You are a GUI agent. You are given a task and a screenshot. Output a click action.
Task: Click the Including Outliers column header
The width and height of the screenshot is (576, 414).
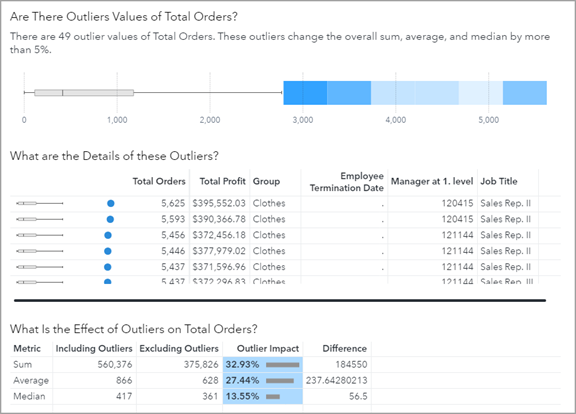94,348
